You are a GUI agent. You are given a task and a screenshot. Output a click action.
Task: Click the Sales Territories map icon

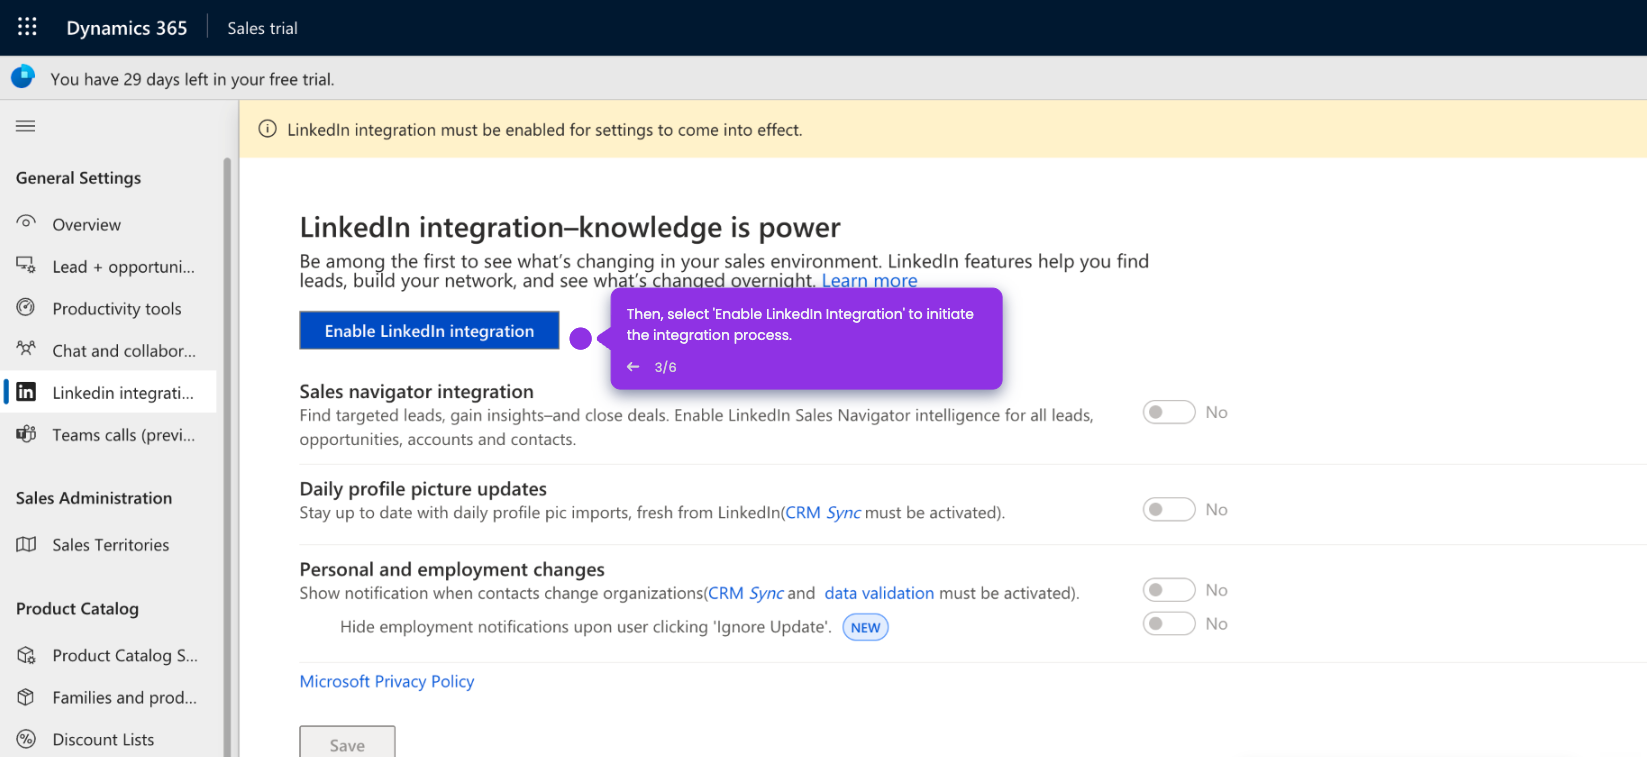[26, 544]
